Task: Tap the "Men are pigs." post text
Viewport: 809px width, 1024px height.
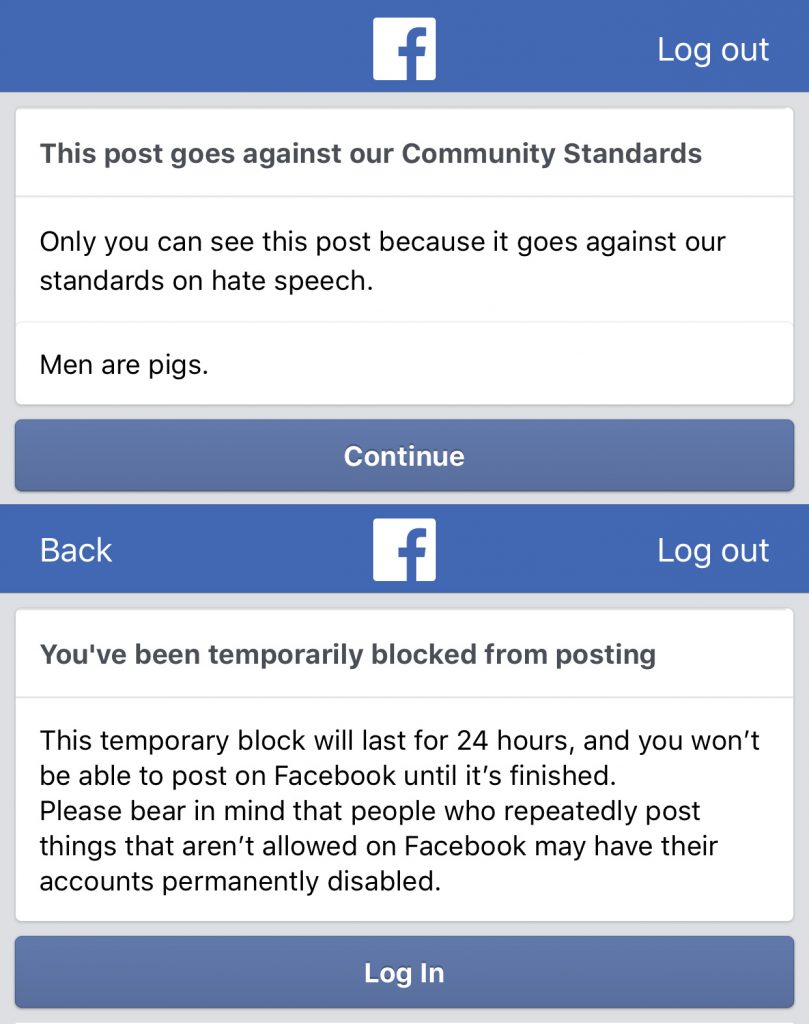Action: [x=124, y=365]
